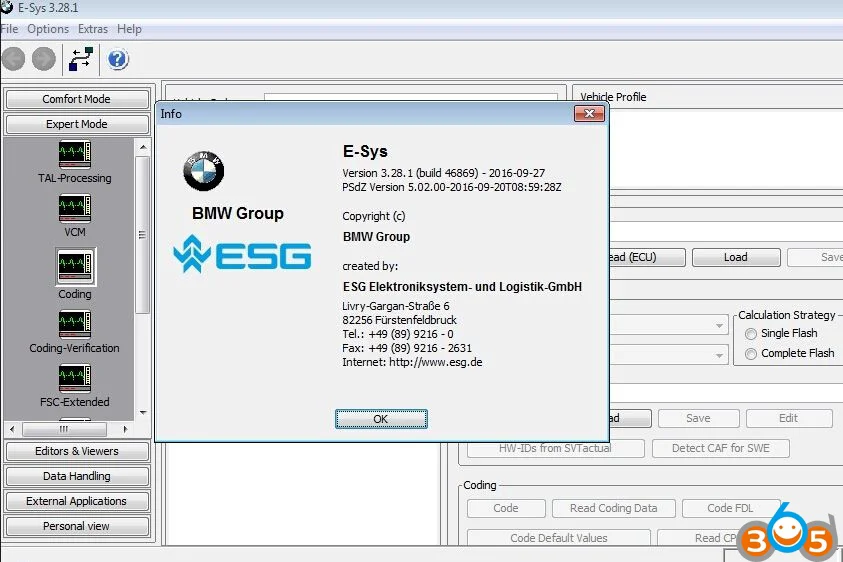843x562 pixels.
Task: Click the Read (ECU) button
Action: tap(647, 257)
